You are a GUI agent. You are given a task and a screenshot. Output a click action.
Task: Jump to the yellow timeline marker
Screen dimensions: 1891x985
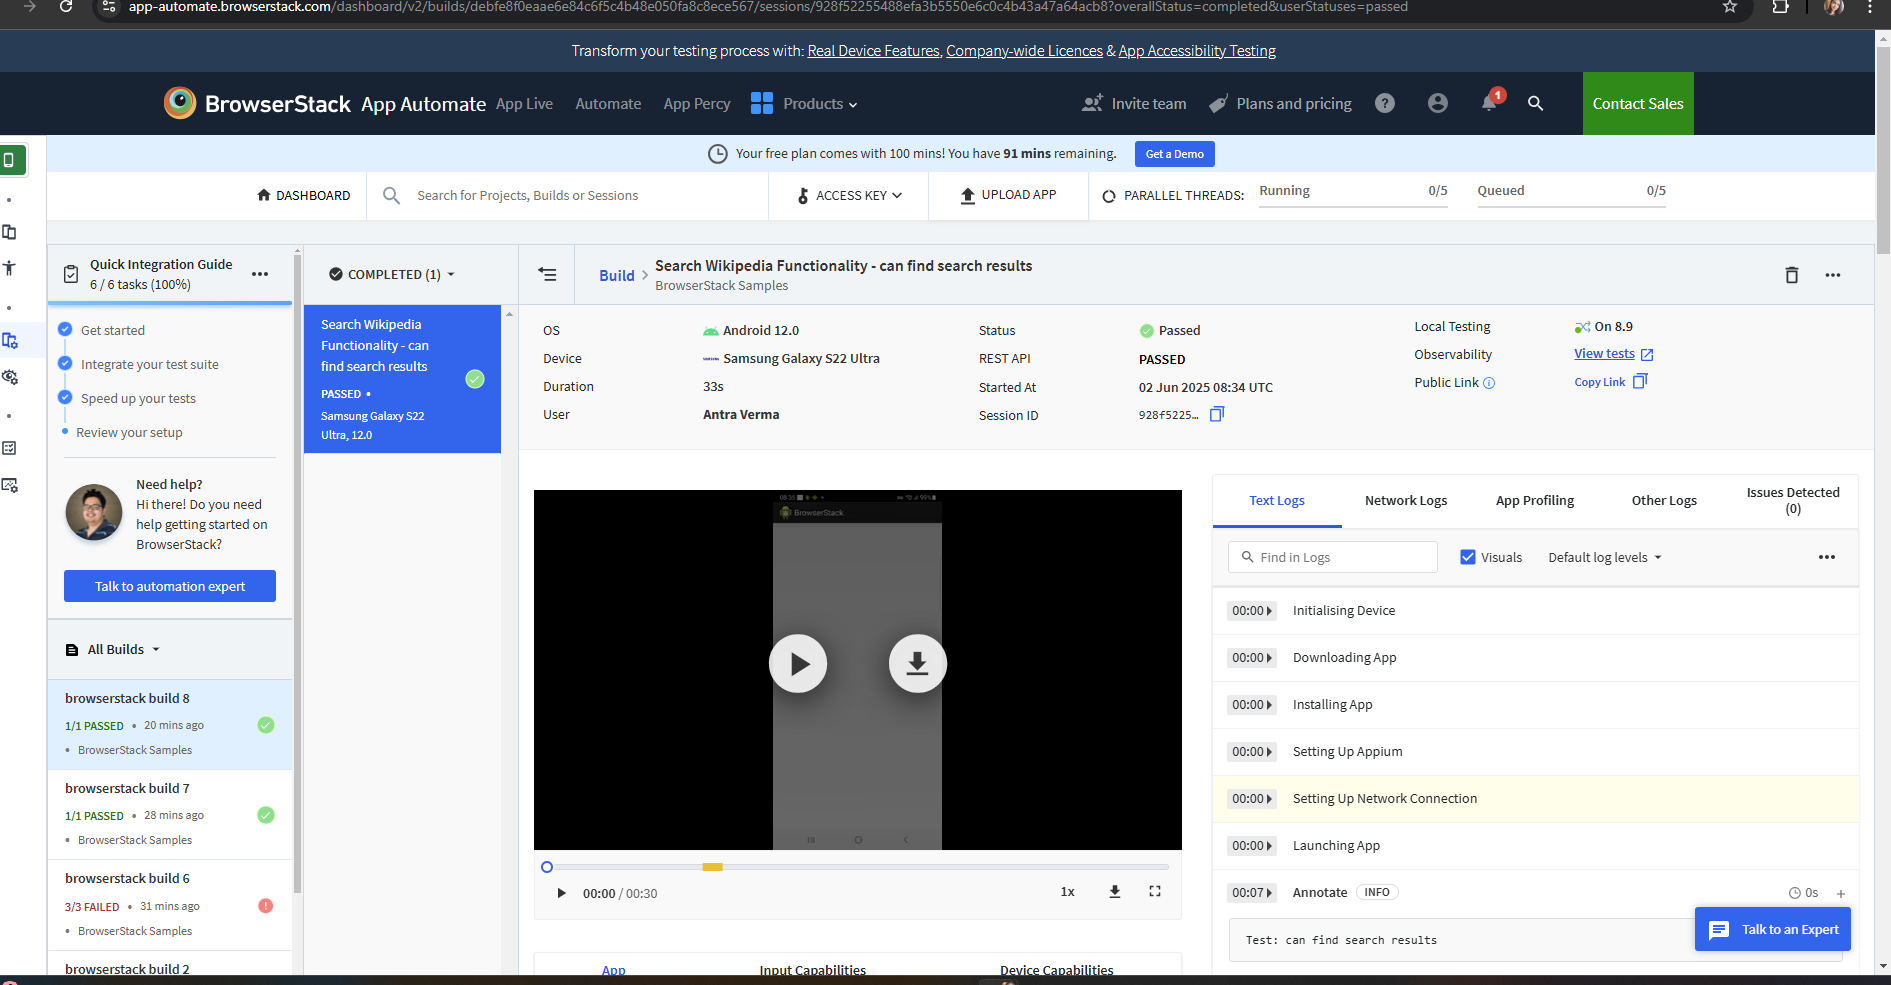712,867
